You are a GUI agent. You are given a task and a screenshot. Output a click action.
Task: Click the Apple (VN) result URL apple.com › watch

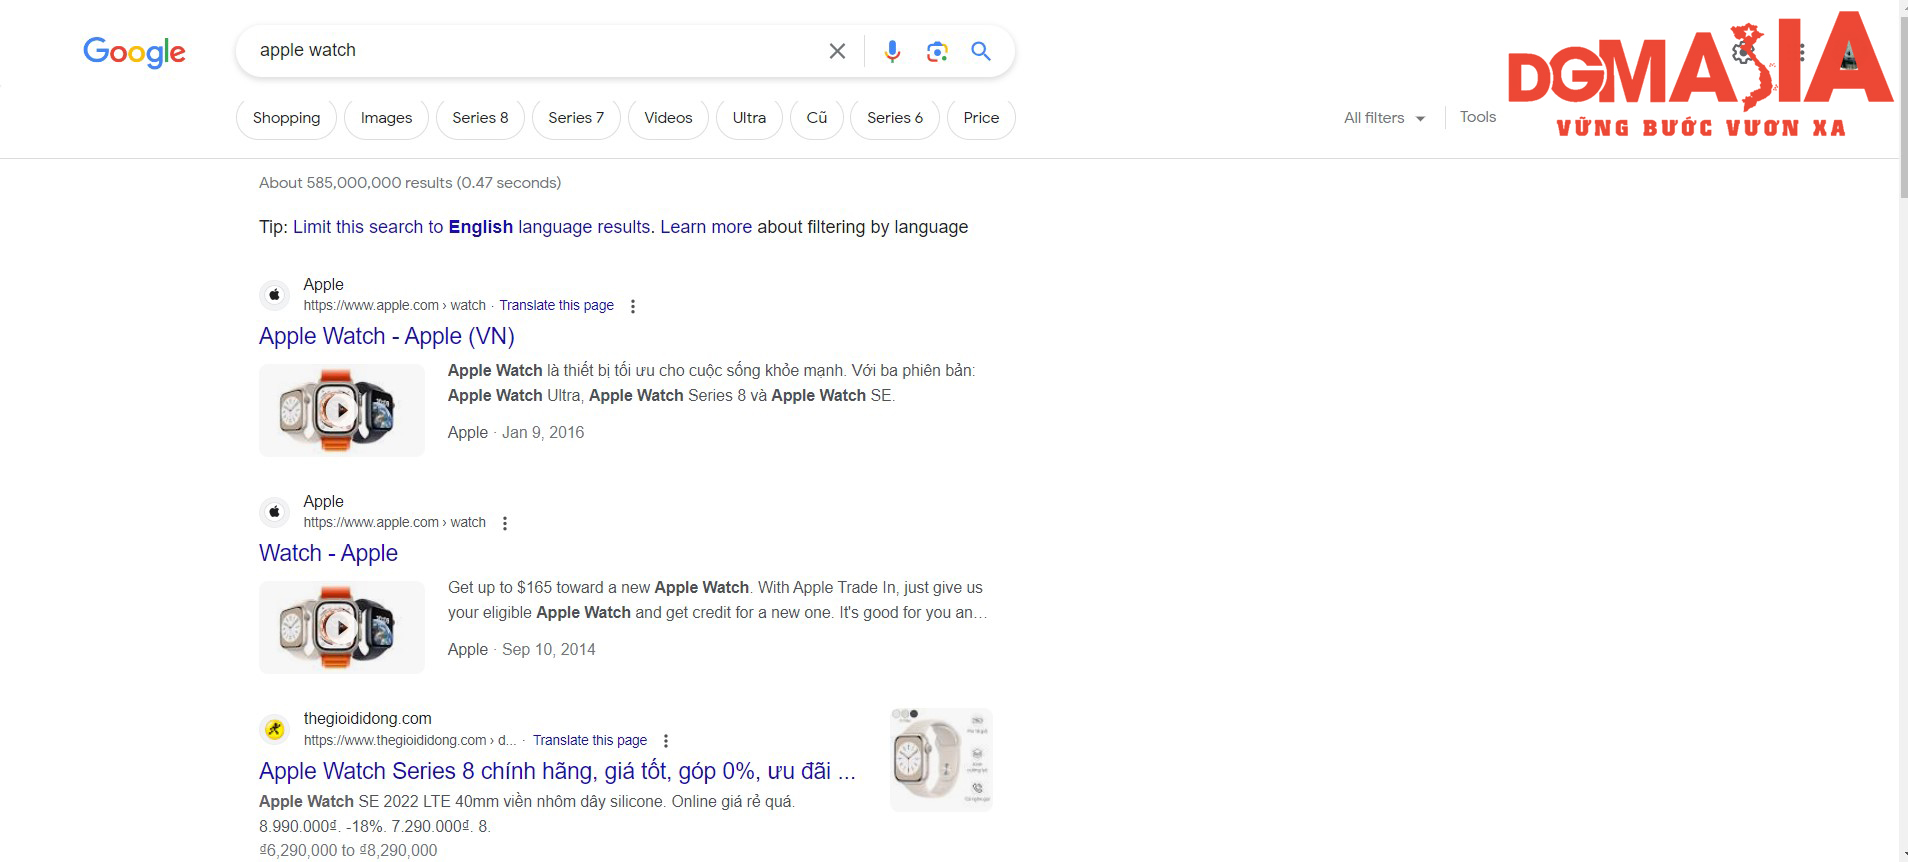coord(395,306)
